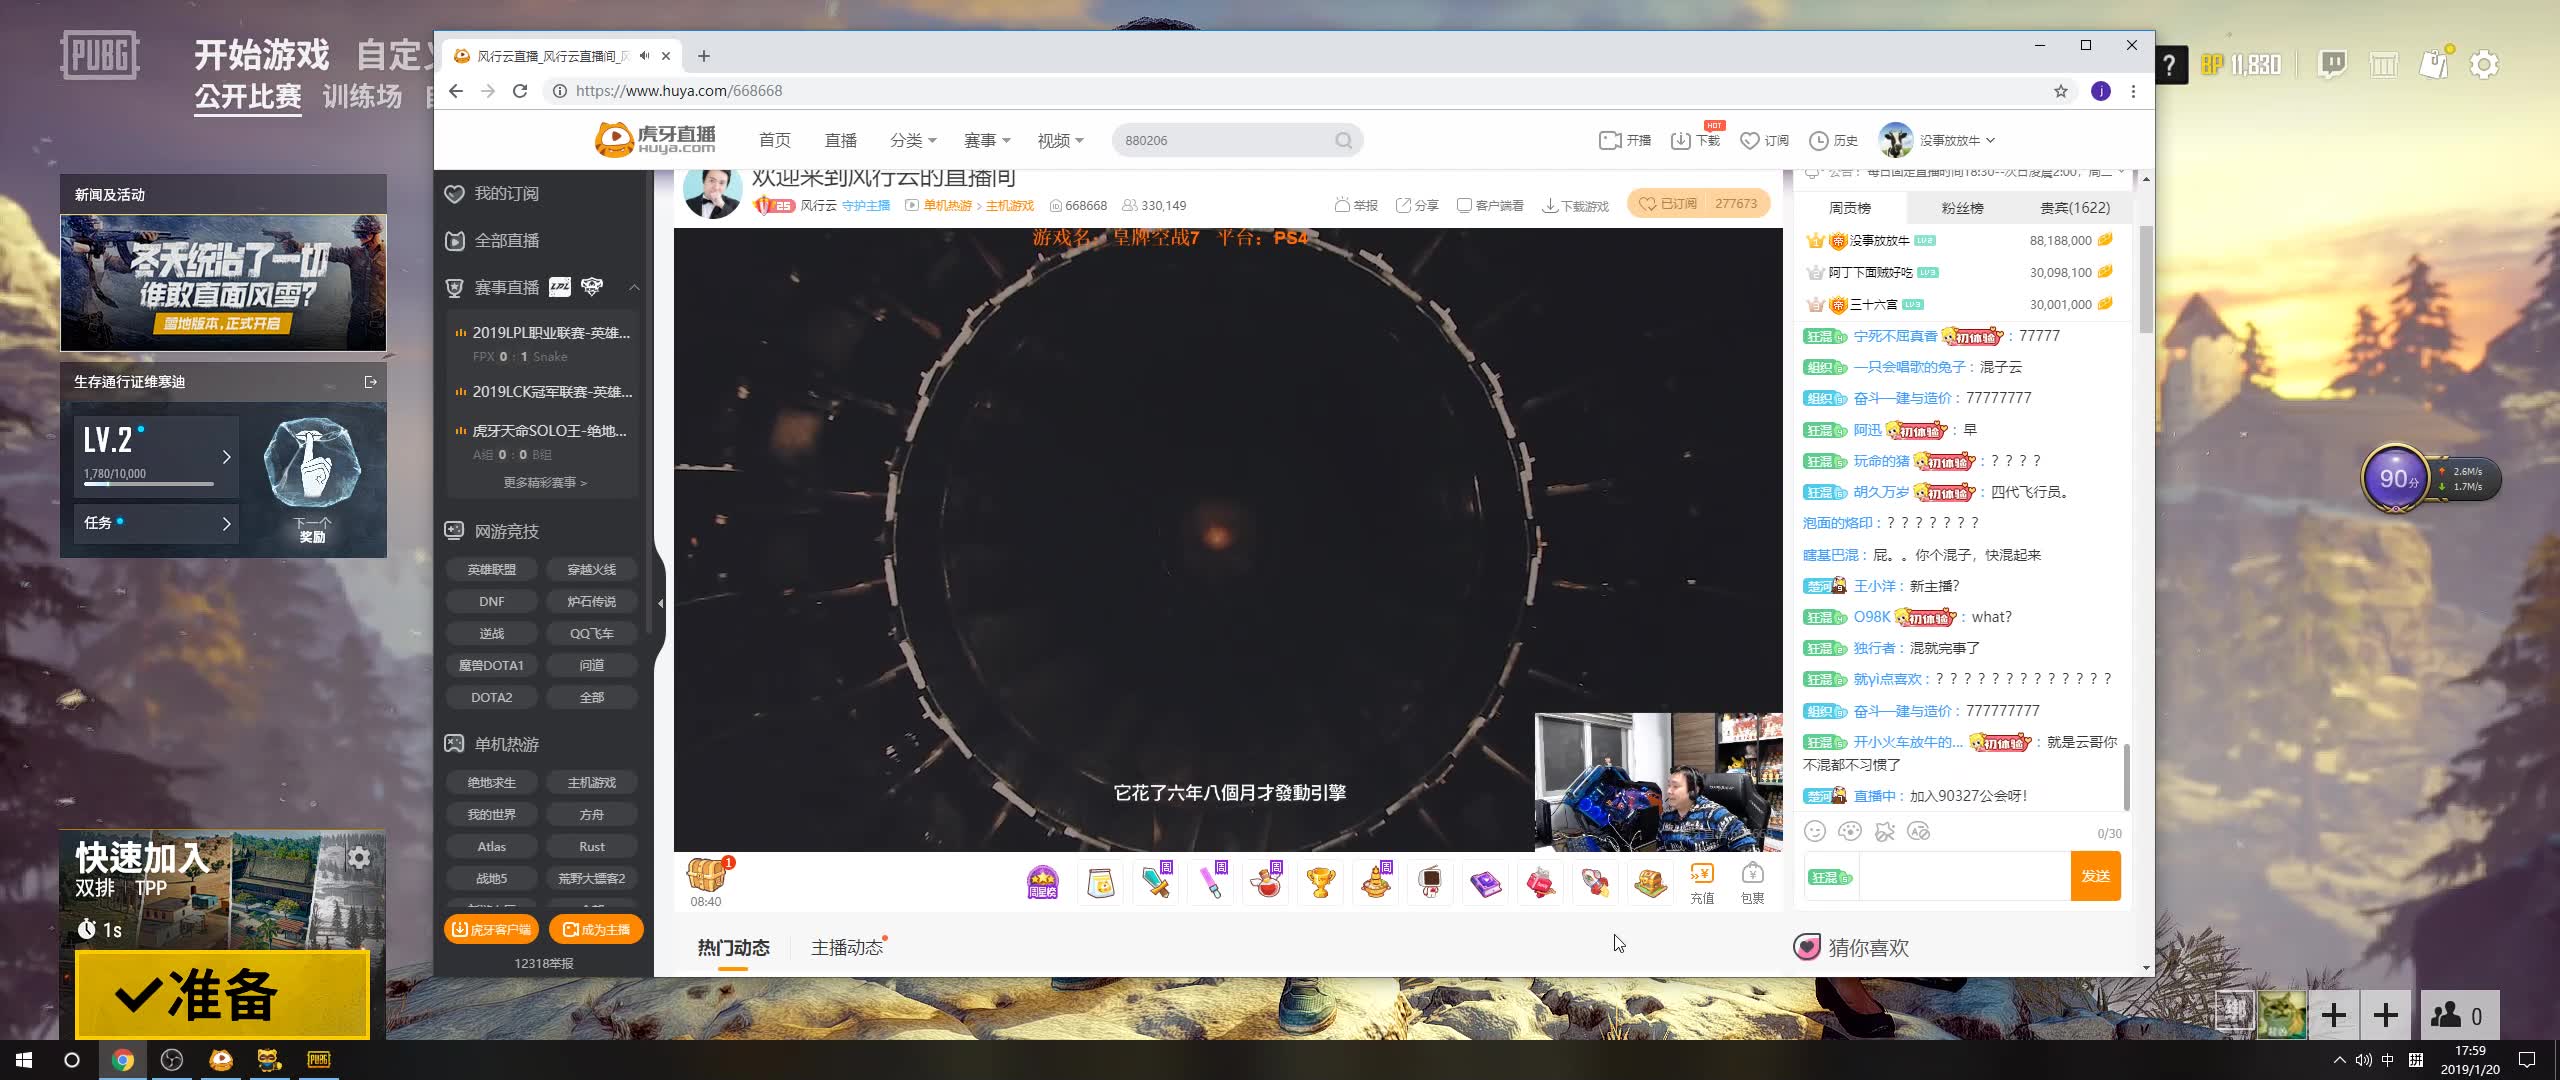
Task: Click 虎牙客户端 client download button
Action: coord(491,929)
